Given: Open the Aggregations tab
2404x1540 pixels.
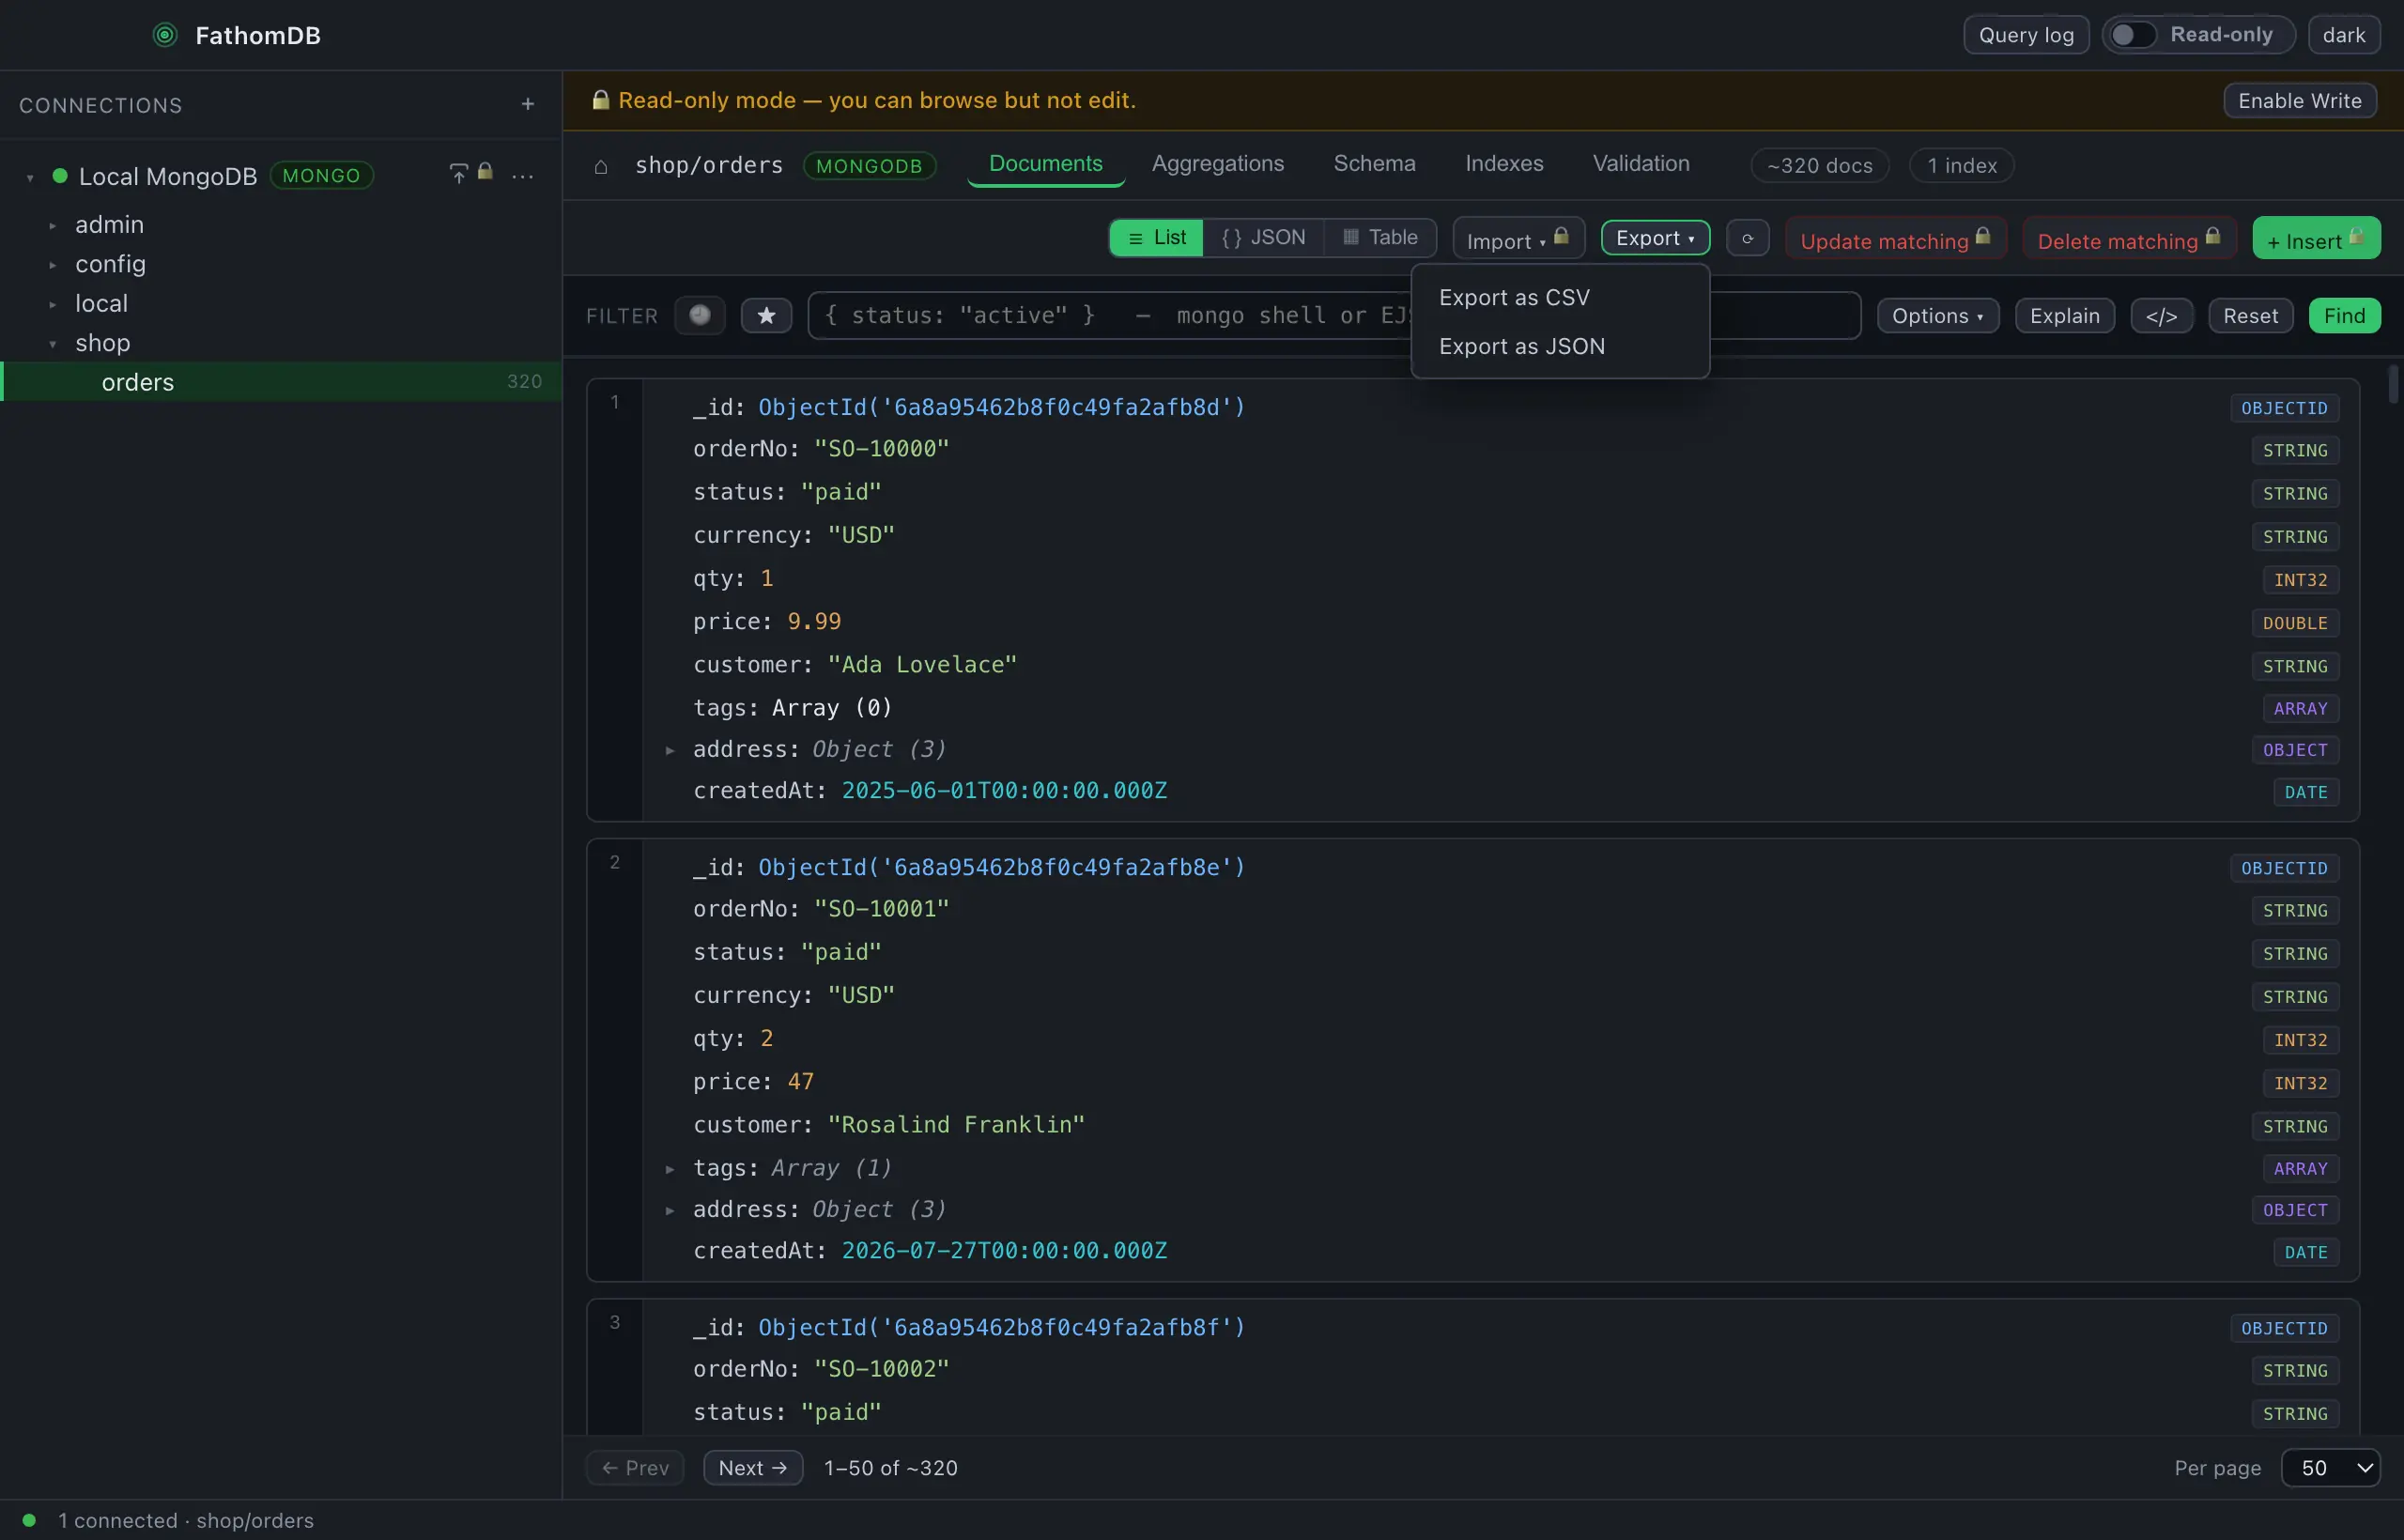Looking at the screenshot, I should [1217, 164].
